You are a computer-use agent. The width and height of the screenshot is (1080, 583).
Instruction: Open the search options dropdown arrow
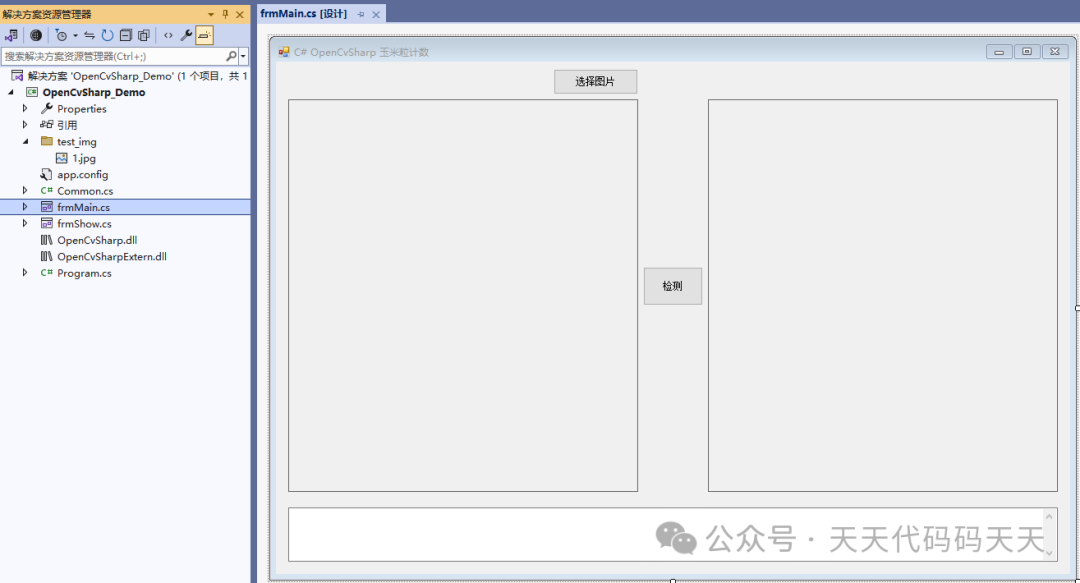243,57
